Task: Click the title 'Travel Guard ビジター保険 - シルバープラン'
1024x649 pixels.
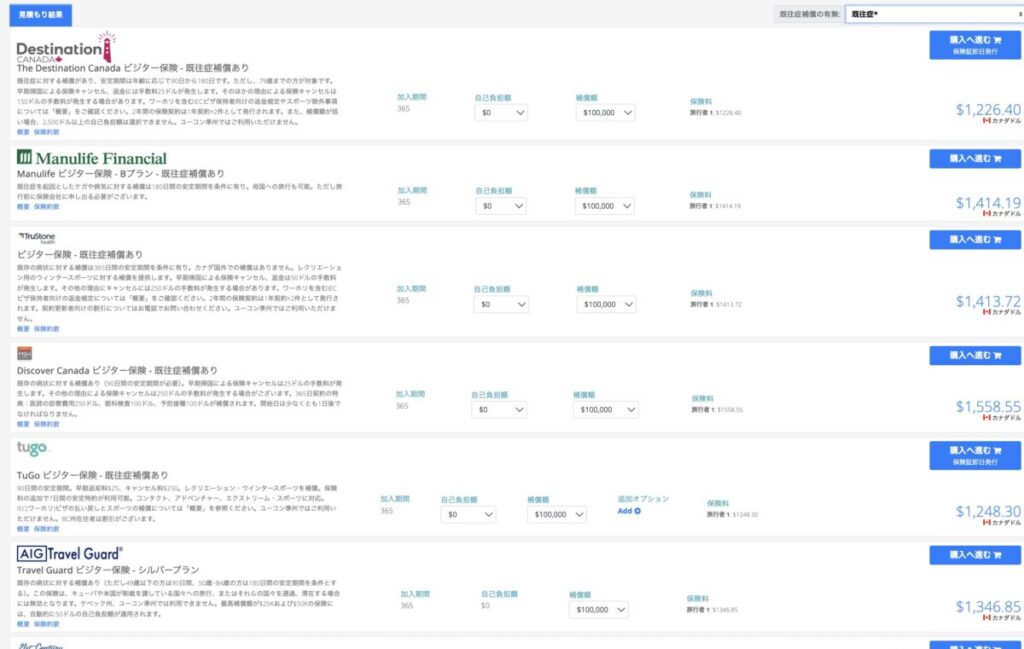Action: 108,570
